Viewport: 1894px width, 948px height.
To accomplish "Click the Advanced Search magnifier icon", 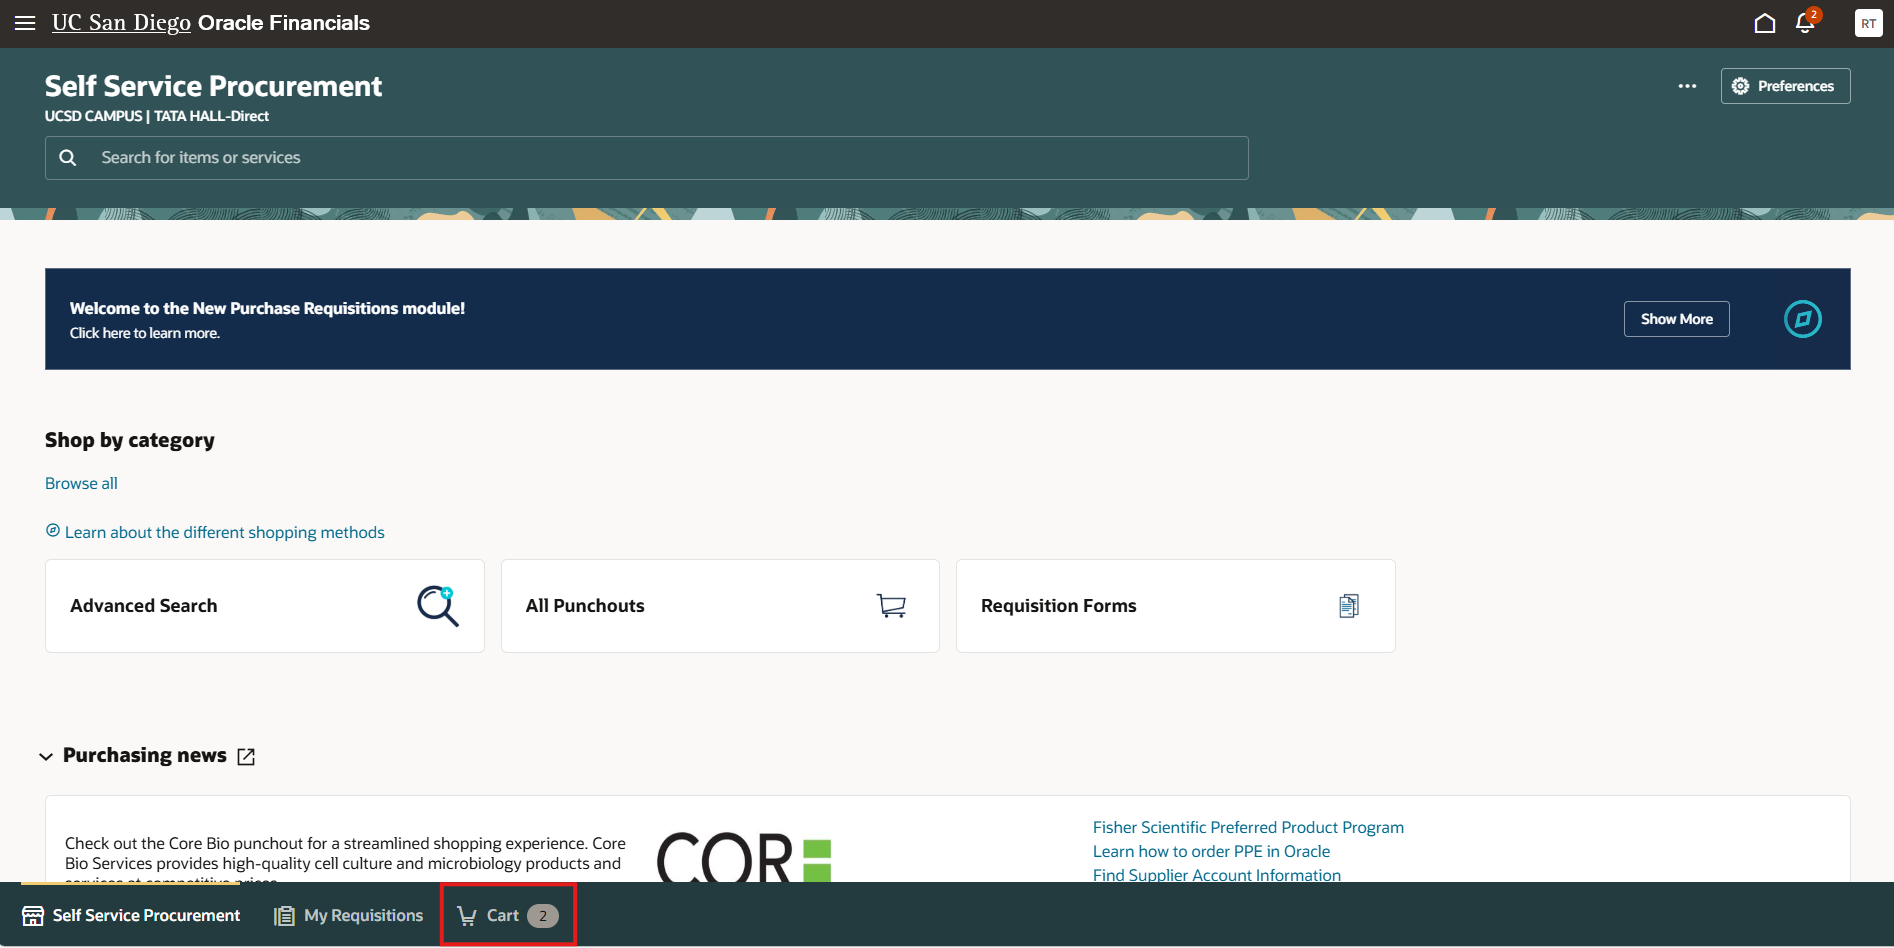I will (437, 606).
